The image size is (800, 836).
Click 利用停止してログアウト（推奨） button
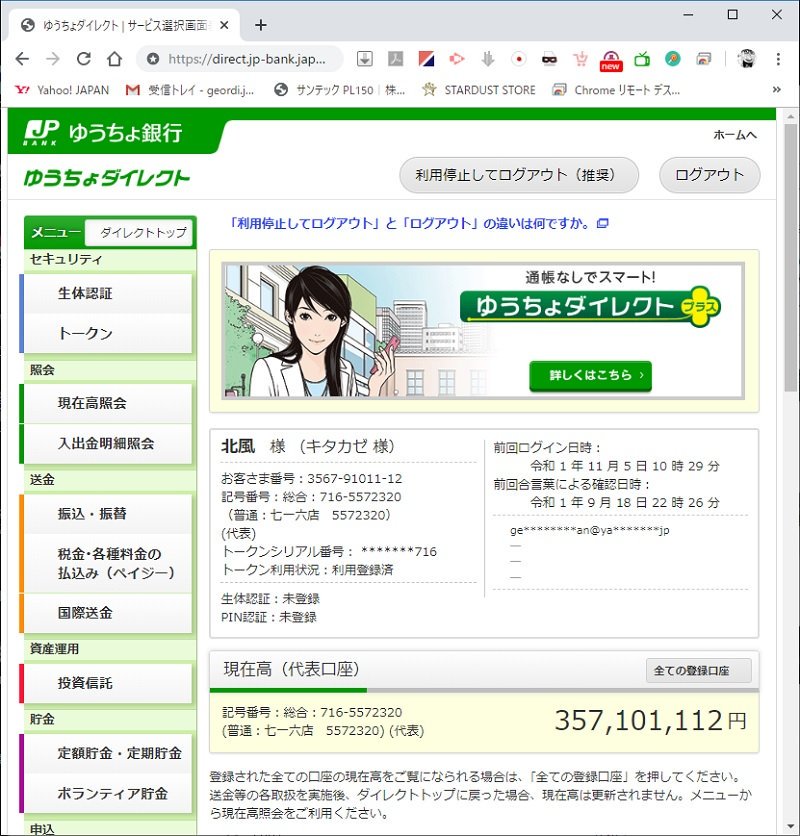pos(519,175)
